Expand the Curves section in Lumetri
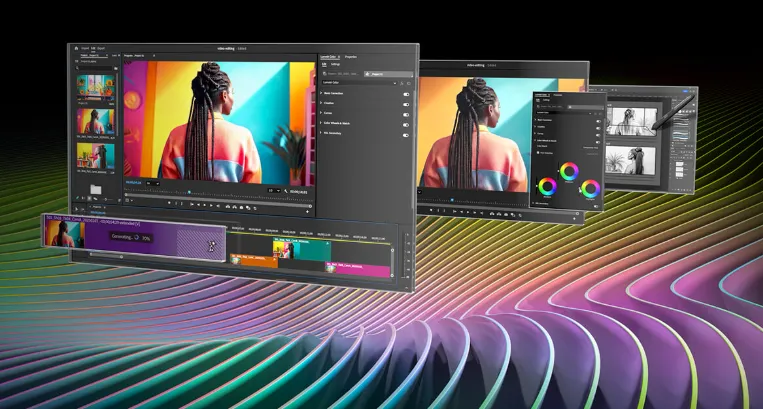The image size is (763, 409). point(323,114)
